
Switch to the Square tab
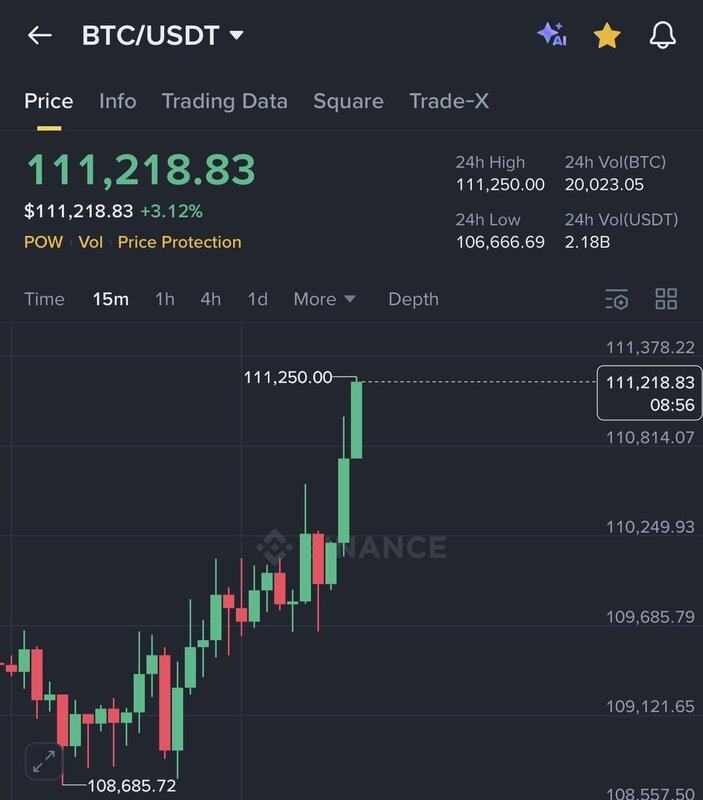(x=348, y=101)
